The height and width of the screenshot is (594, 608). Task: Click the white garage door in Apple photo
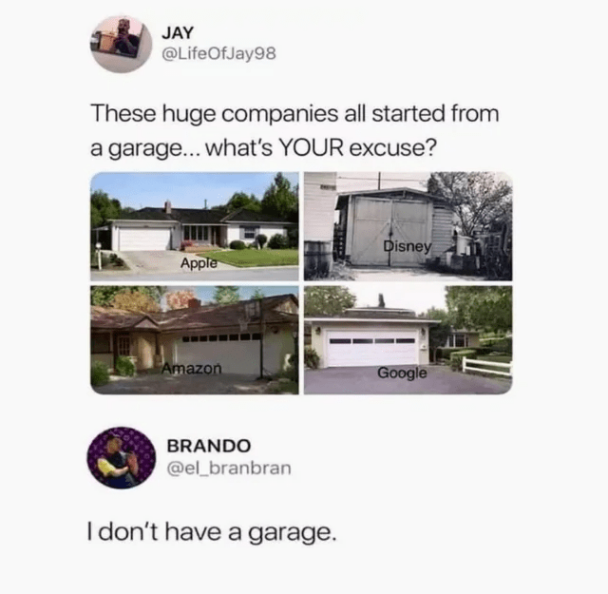point(144,239)
